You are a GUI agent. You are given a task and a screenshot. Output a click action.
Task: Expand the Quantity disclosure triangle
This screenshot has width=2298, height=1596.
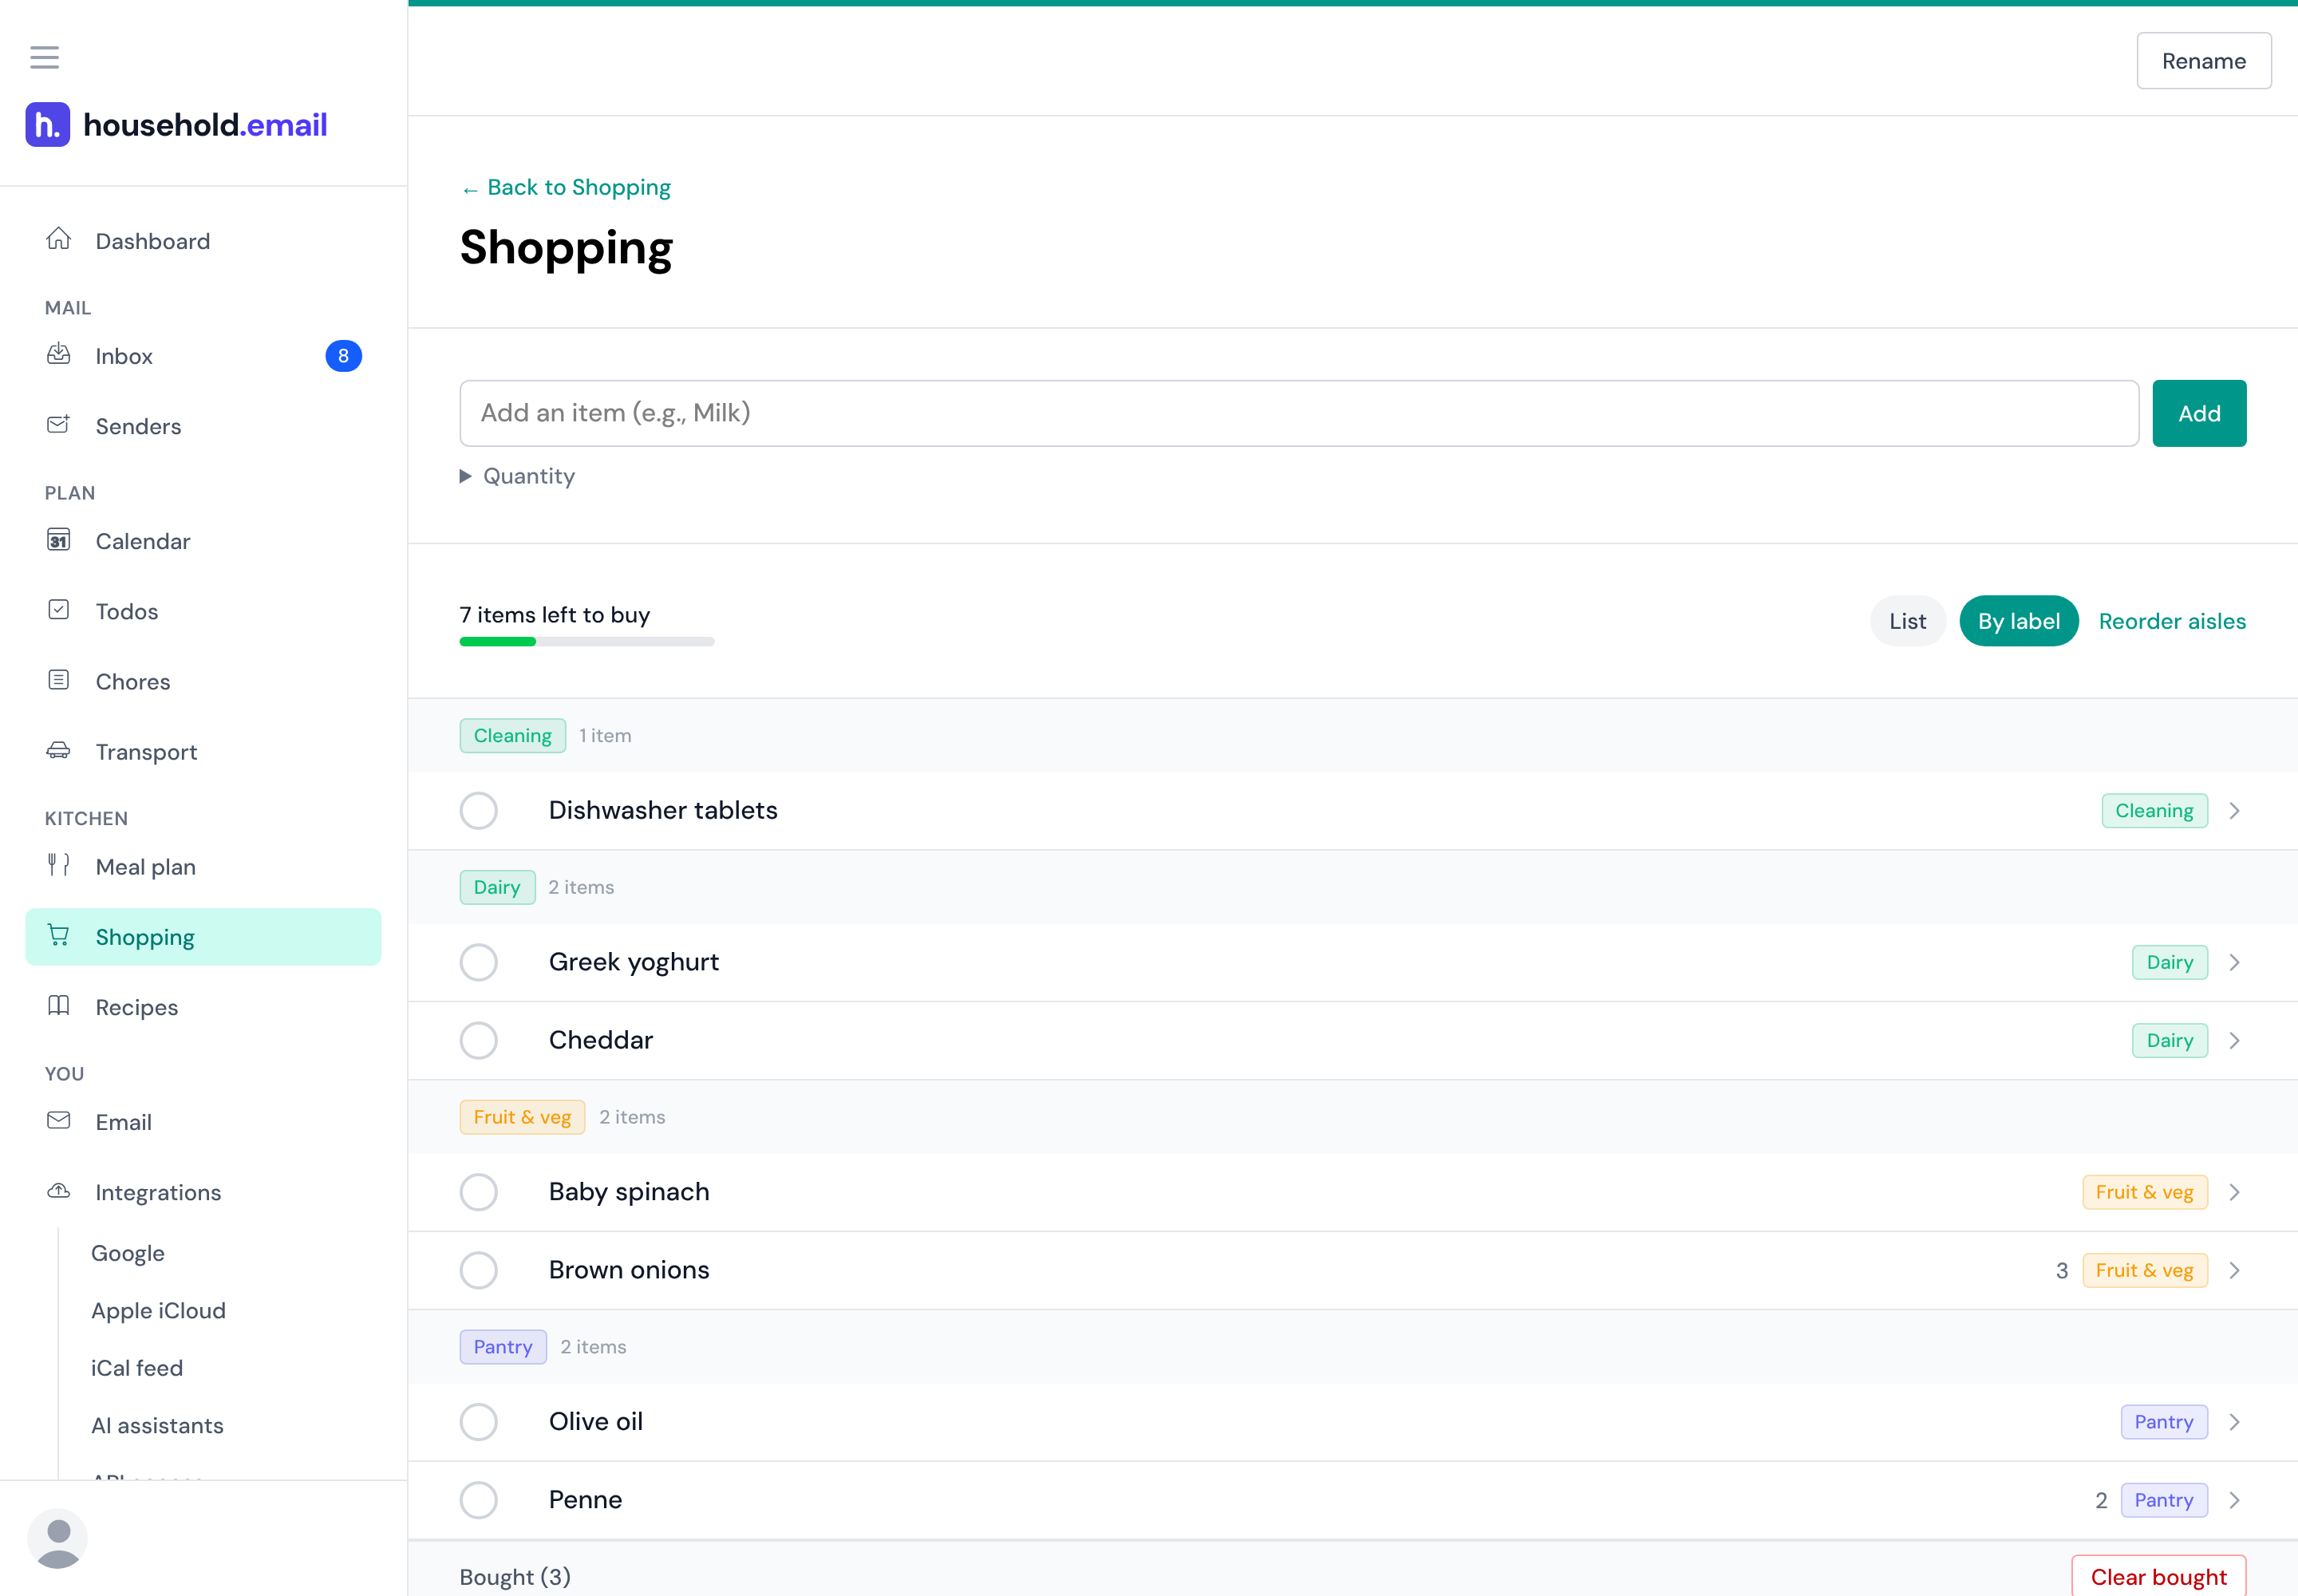pos(465,476)
